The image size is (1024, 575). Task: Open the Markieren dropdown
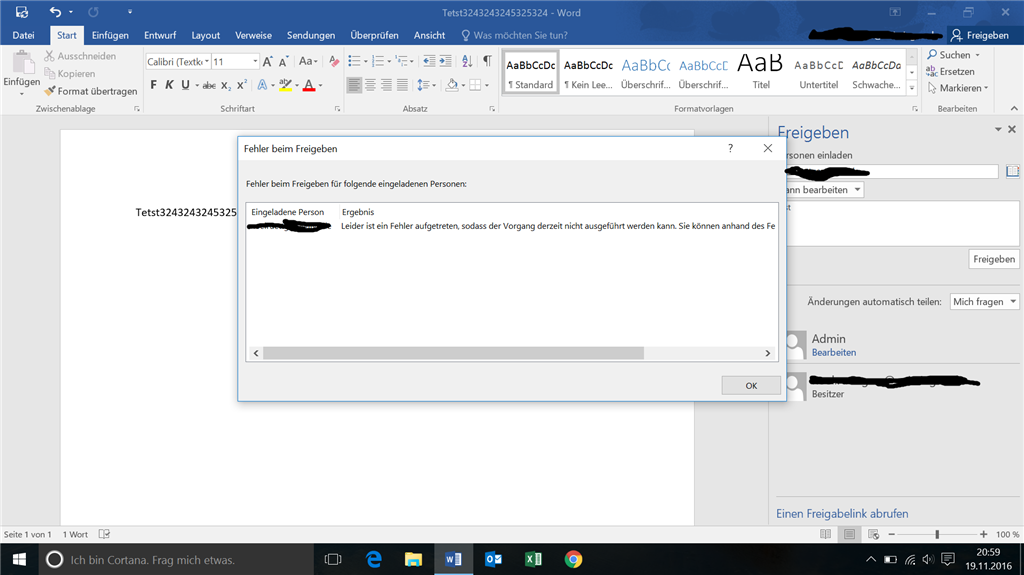tap(986, 88)
